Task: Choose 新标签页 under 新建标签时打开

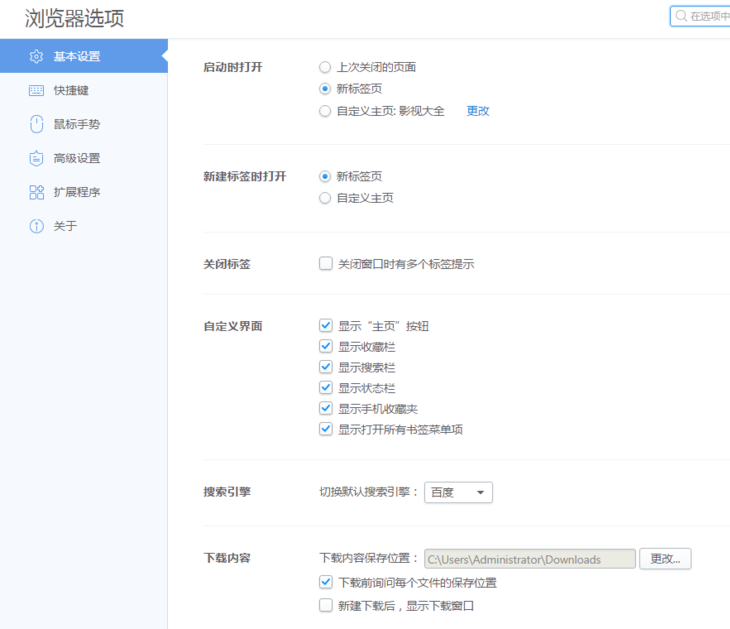Action: (325, 176)
